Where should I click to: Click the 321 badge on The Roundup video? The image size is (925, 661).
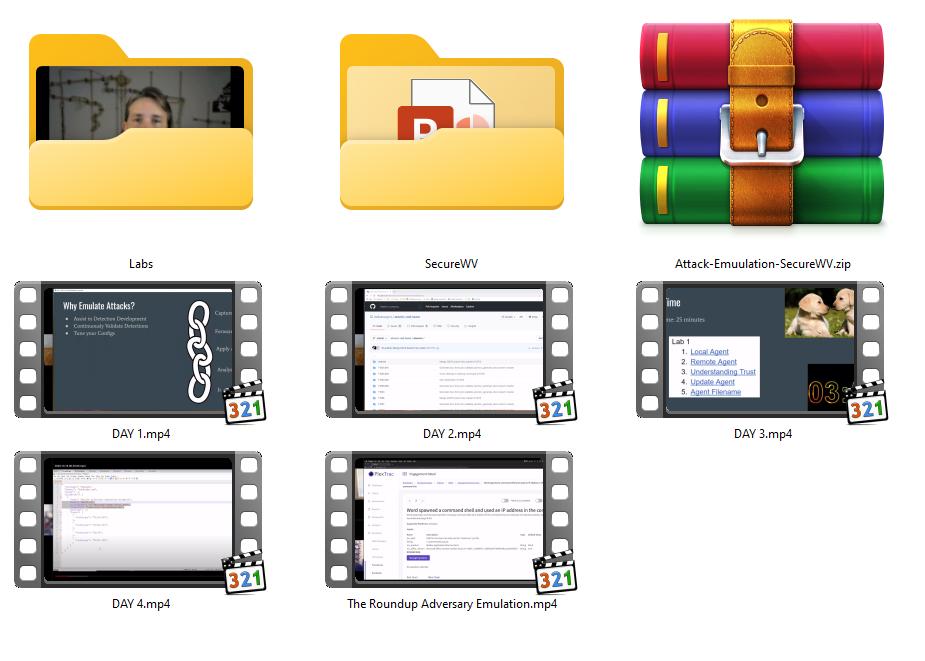555,571
